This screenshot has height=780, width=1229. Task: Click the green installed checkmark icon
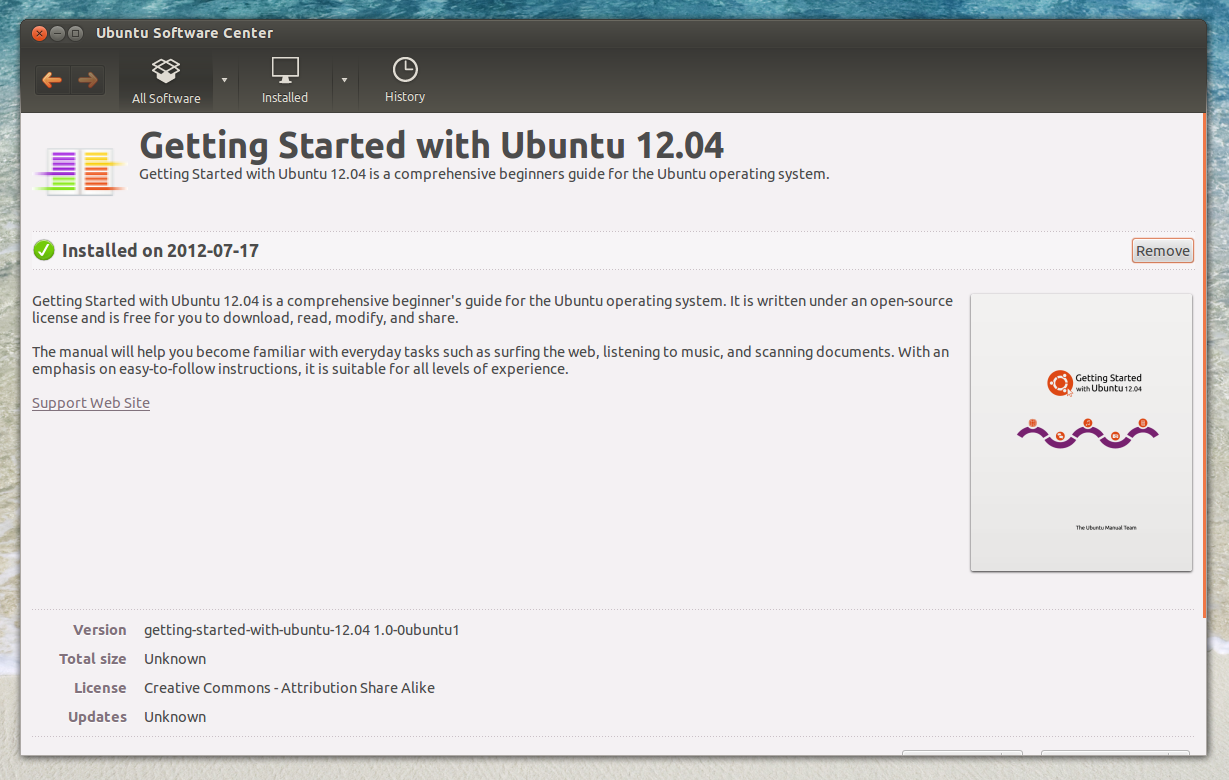(43, 250)
